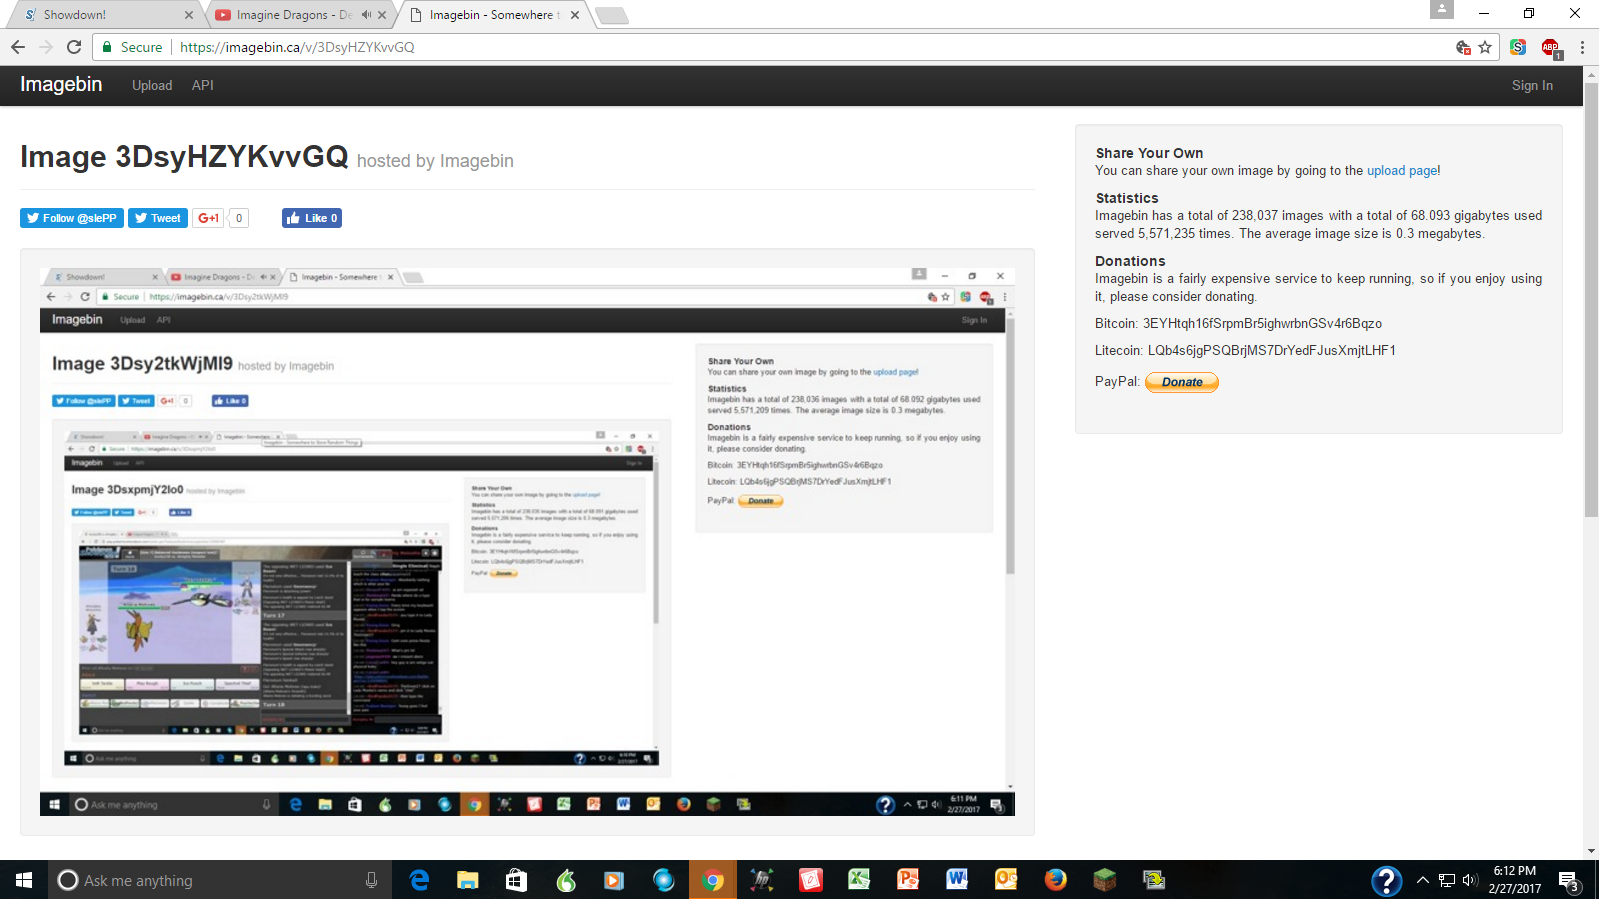Screen dimensions: 1599x899
Task: Click the Chrome profile user icon
Action: 1441,9
